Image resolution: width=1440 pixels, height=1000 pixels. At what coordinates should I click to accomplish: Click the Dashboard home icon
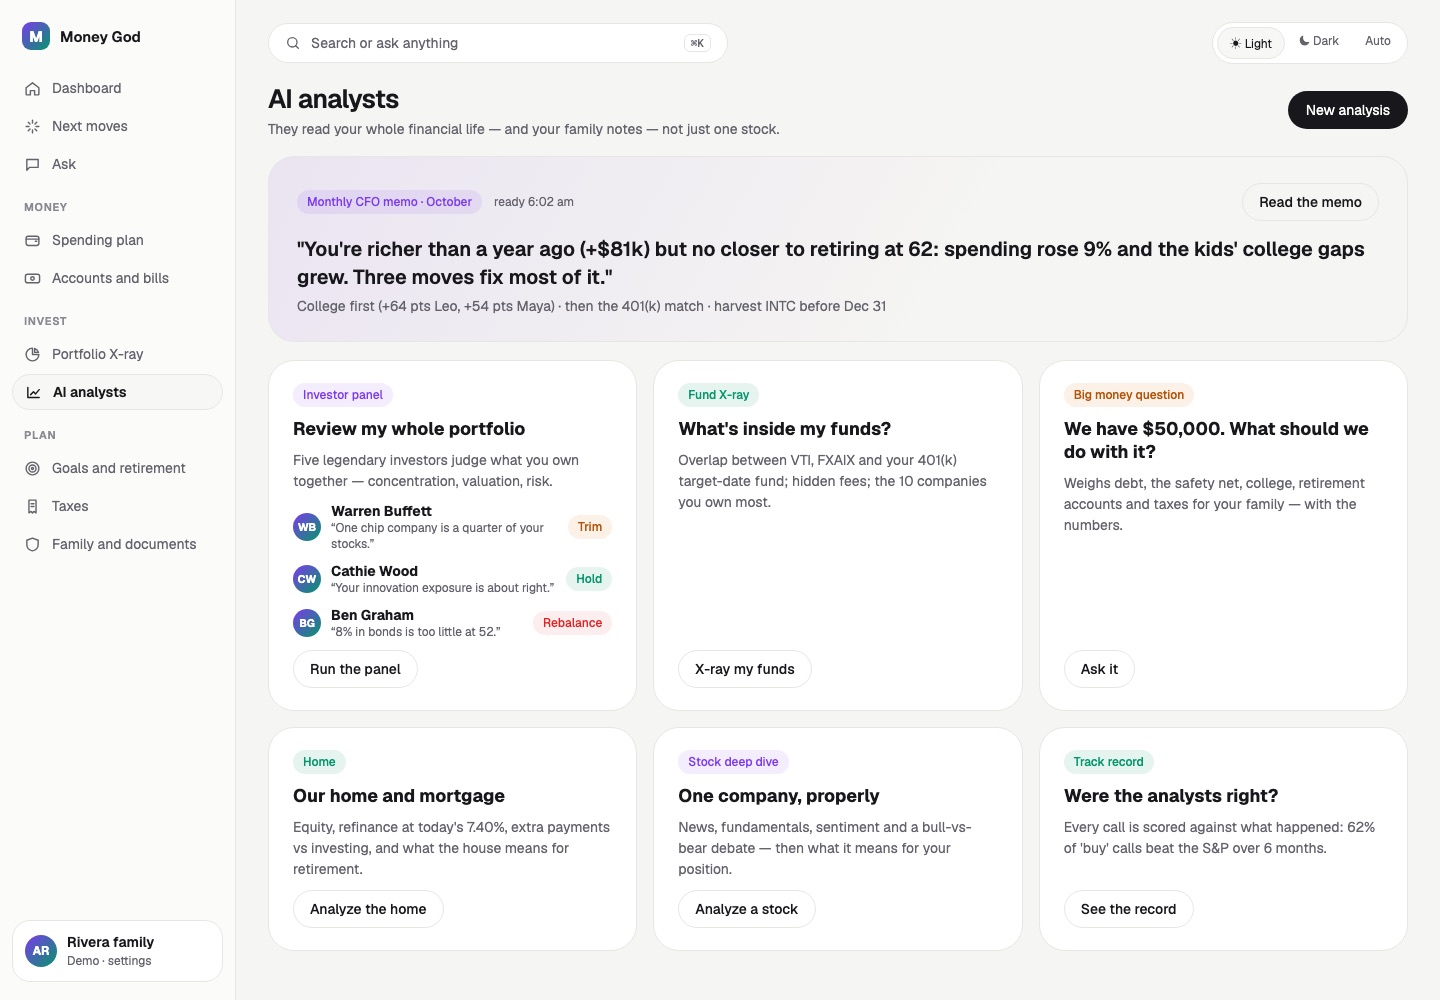[x=32, y=89]
